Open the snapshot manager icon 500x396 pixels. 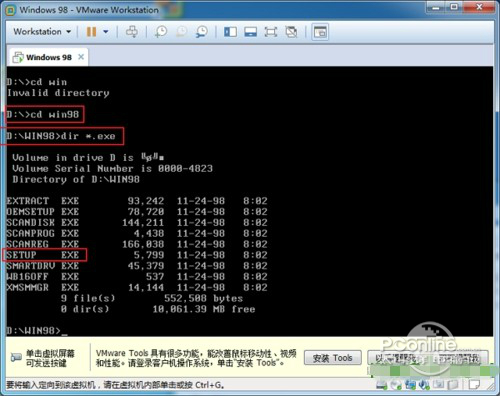(x=202, y=32)
